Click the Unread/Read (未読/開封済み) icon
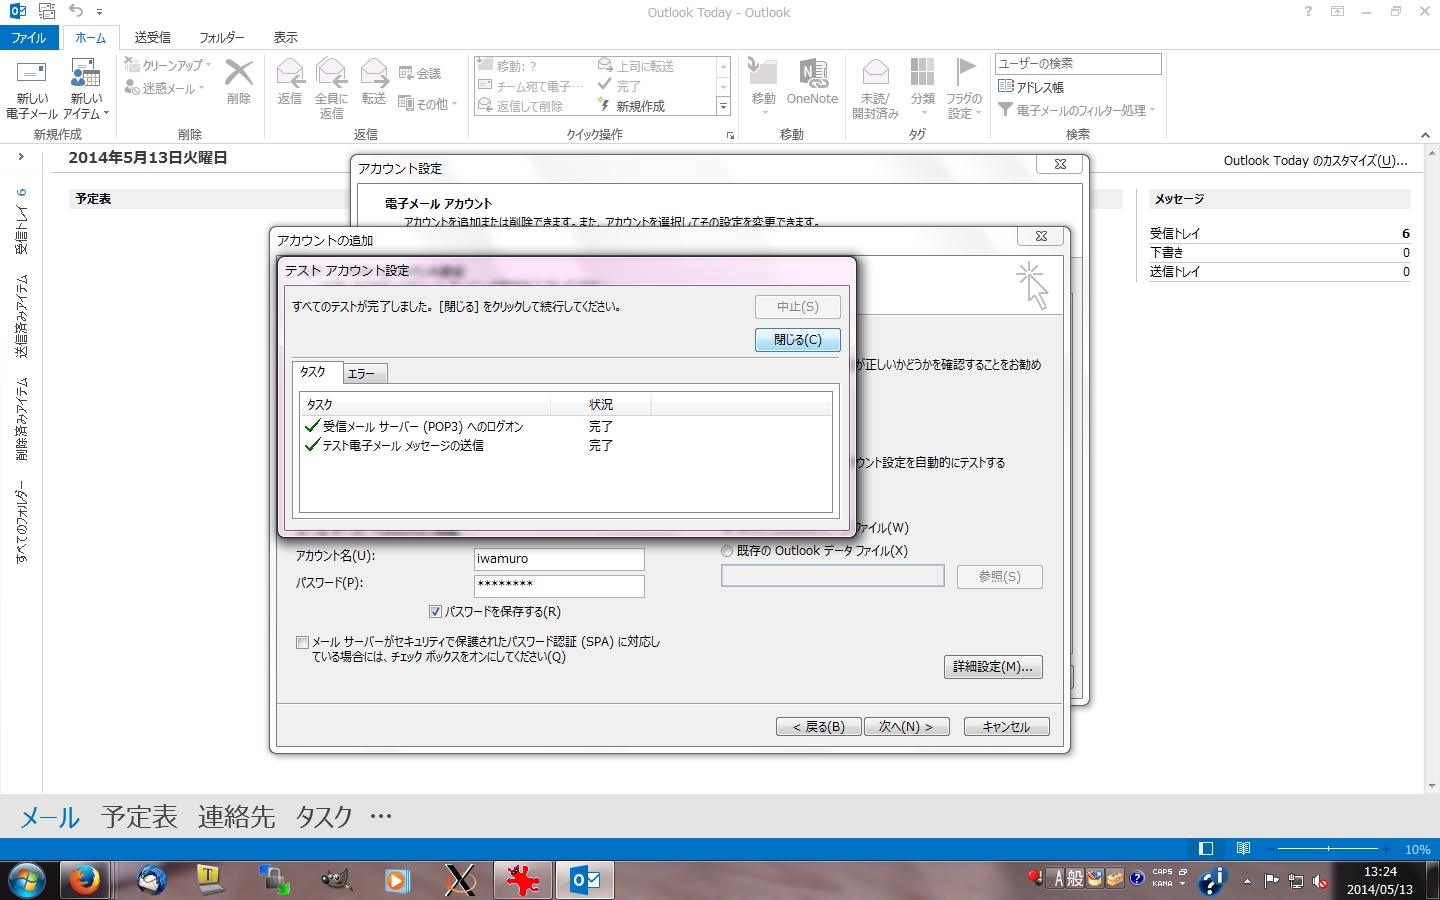This screenshot has width=1440, height=900. [x=875, y=73]
